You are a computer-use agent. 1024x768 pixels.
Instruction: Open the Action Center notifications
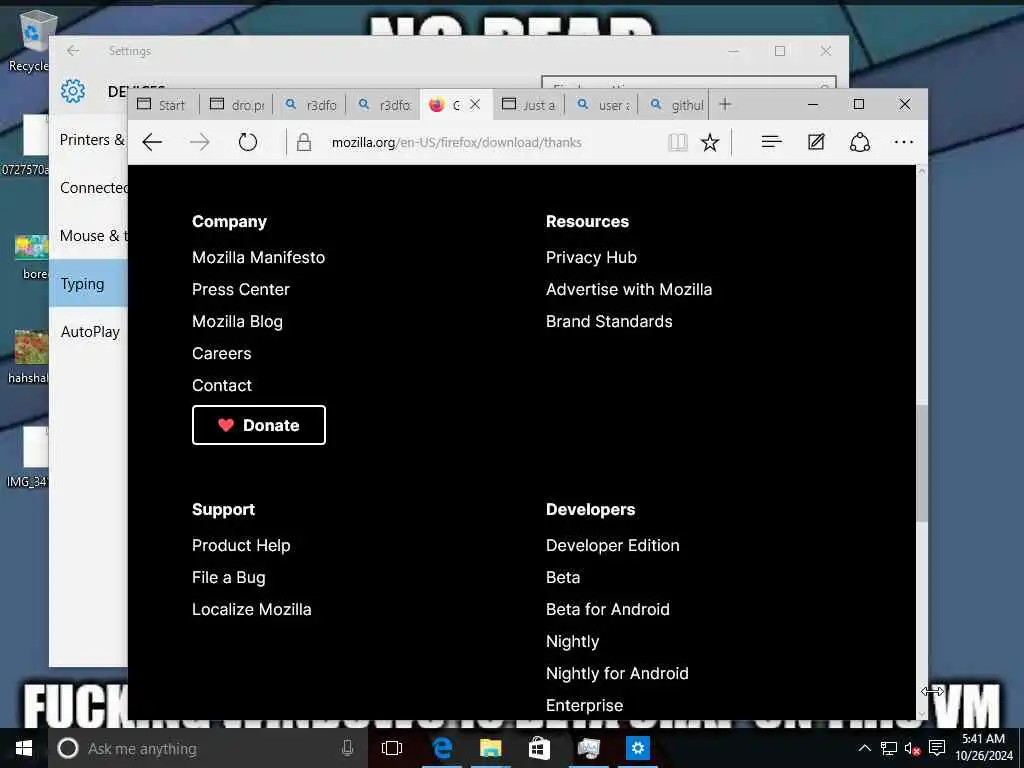click(937, 748)
